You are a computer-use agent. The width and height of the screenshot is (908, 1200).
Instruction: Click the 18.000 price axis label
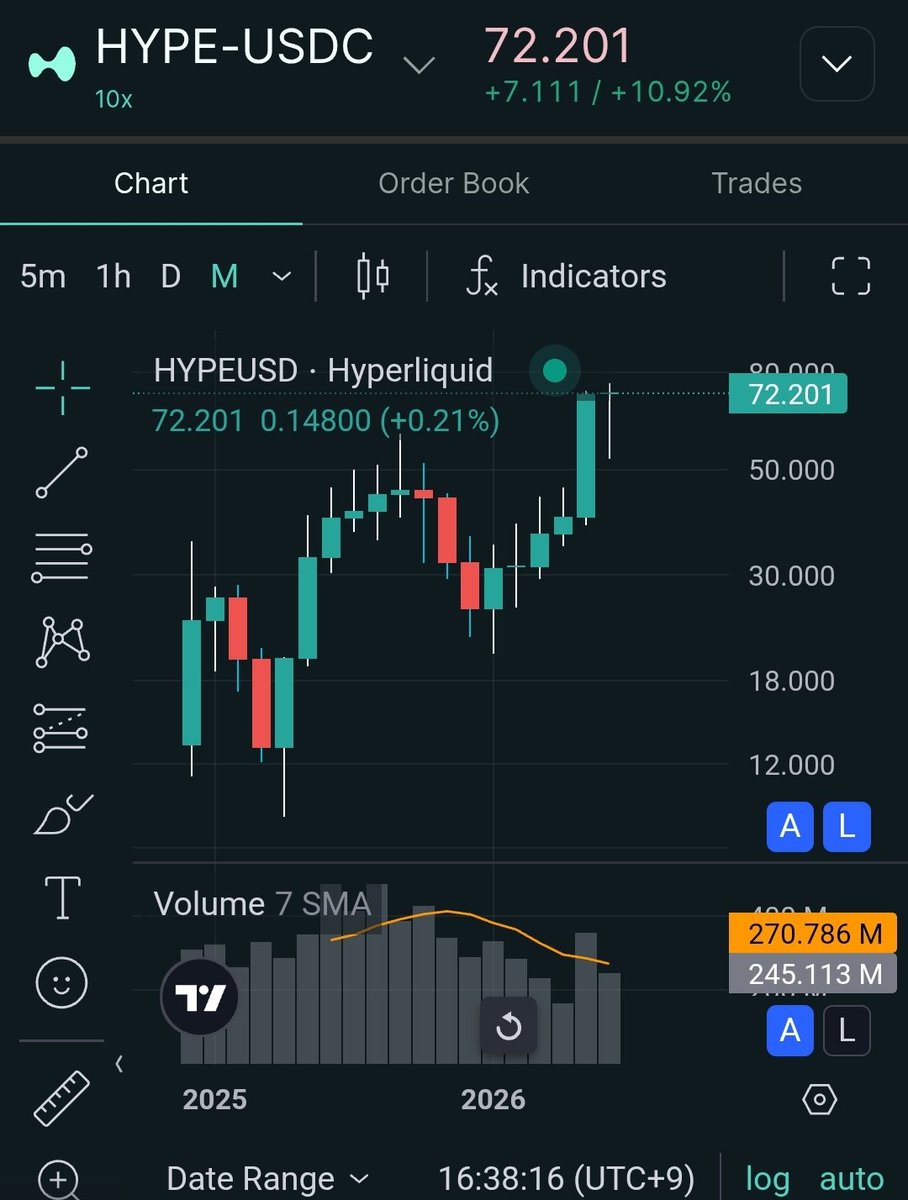tap(792, 680)
